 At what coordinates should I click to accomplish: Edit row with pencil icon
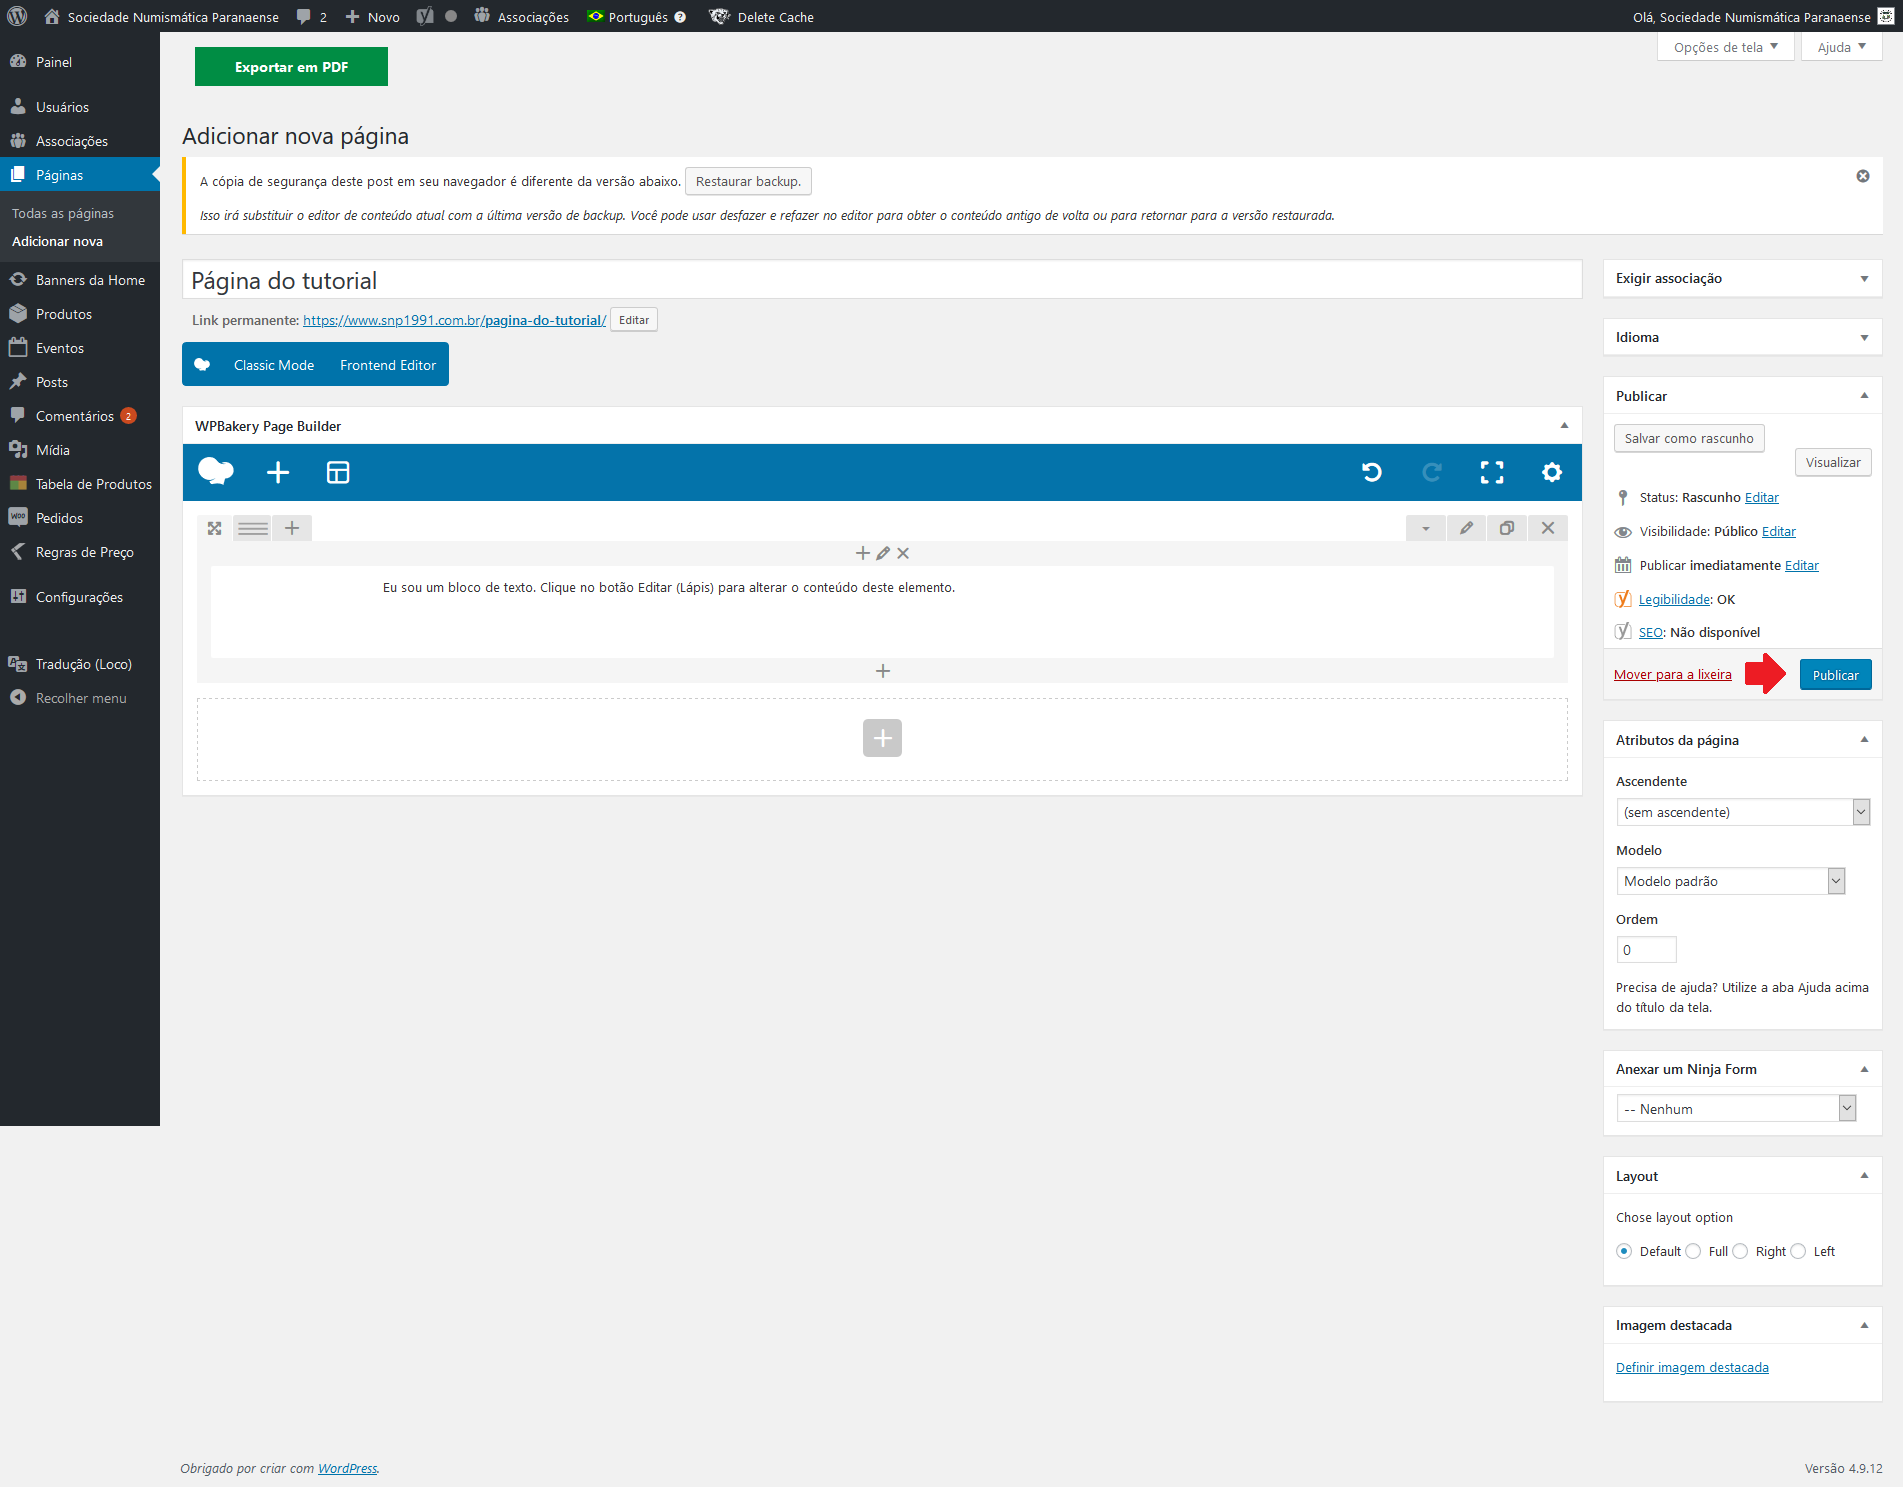point(1466,528)
